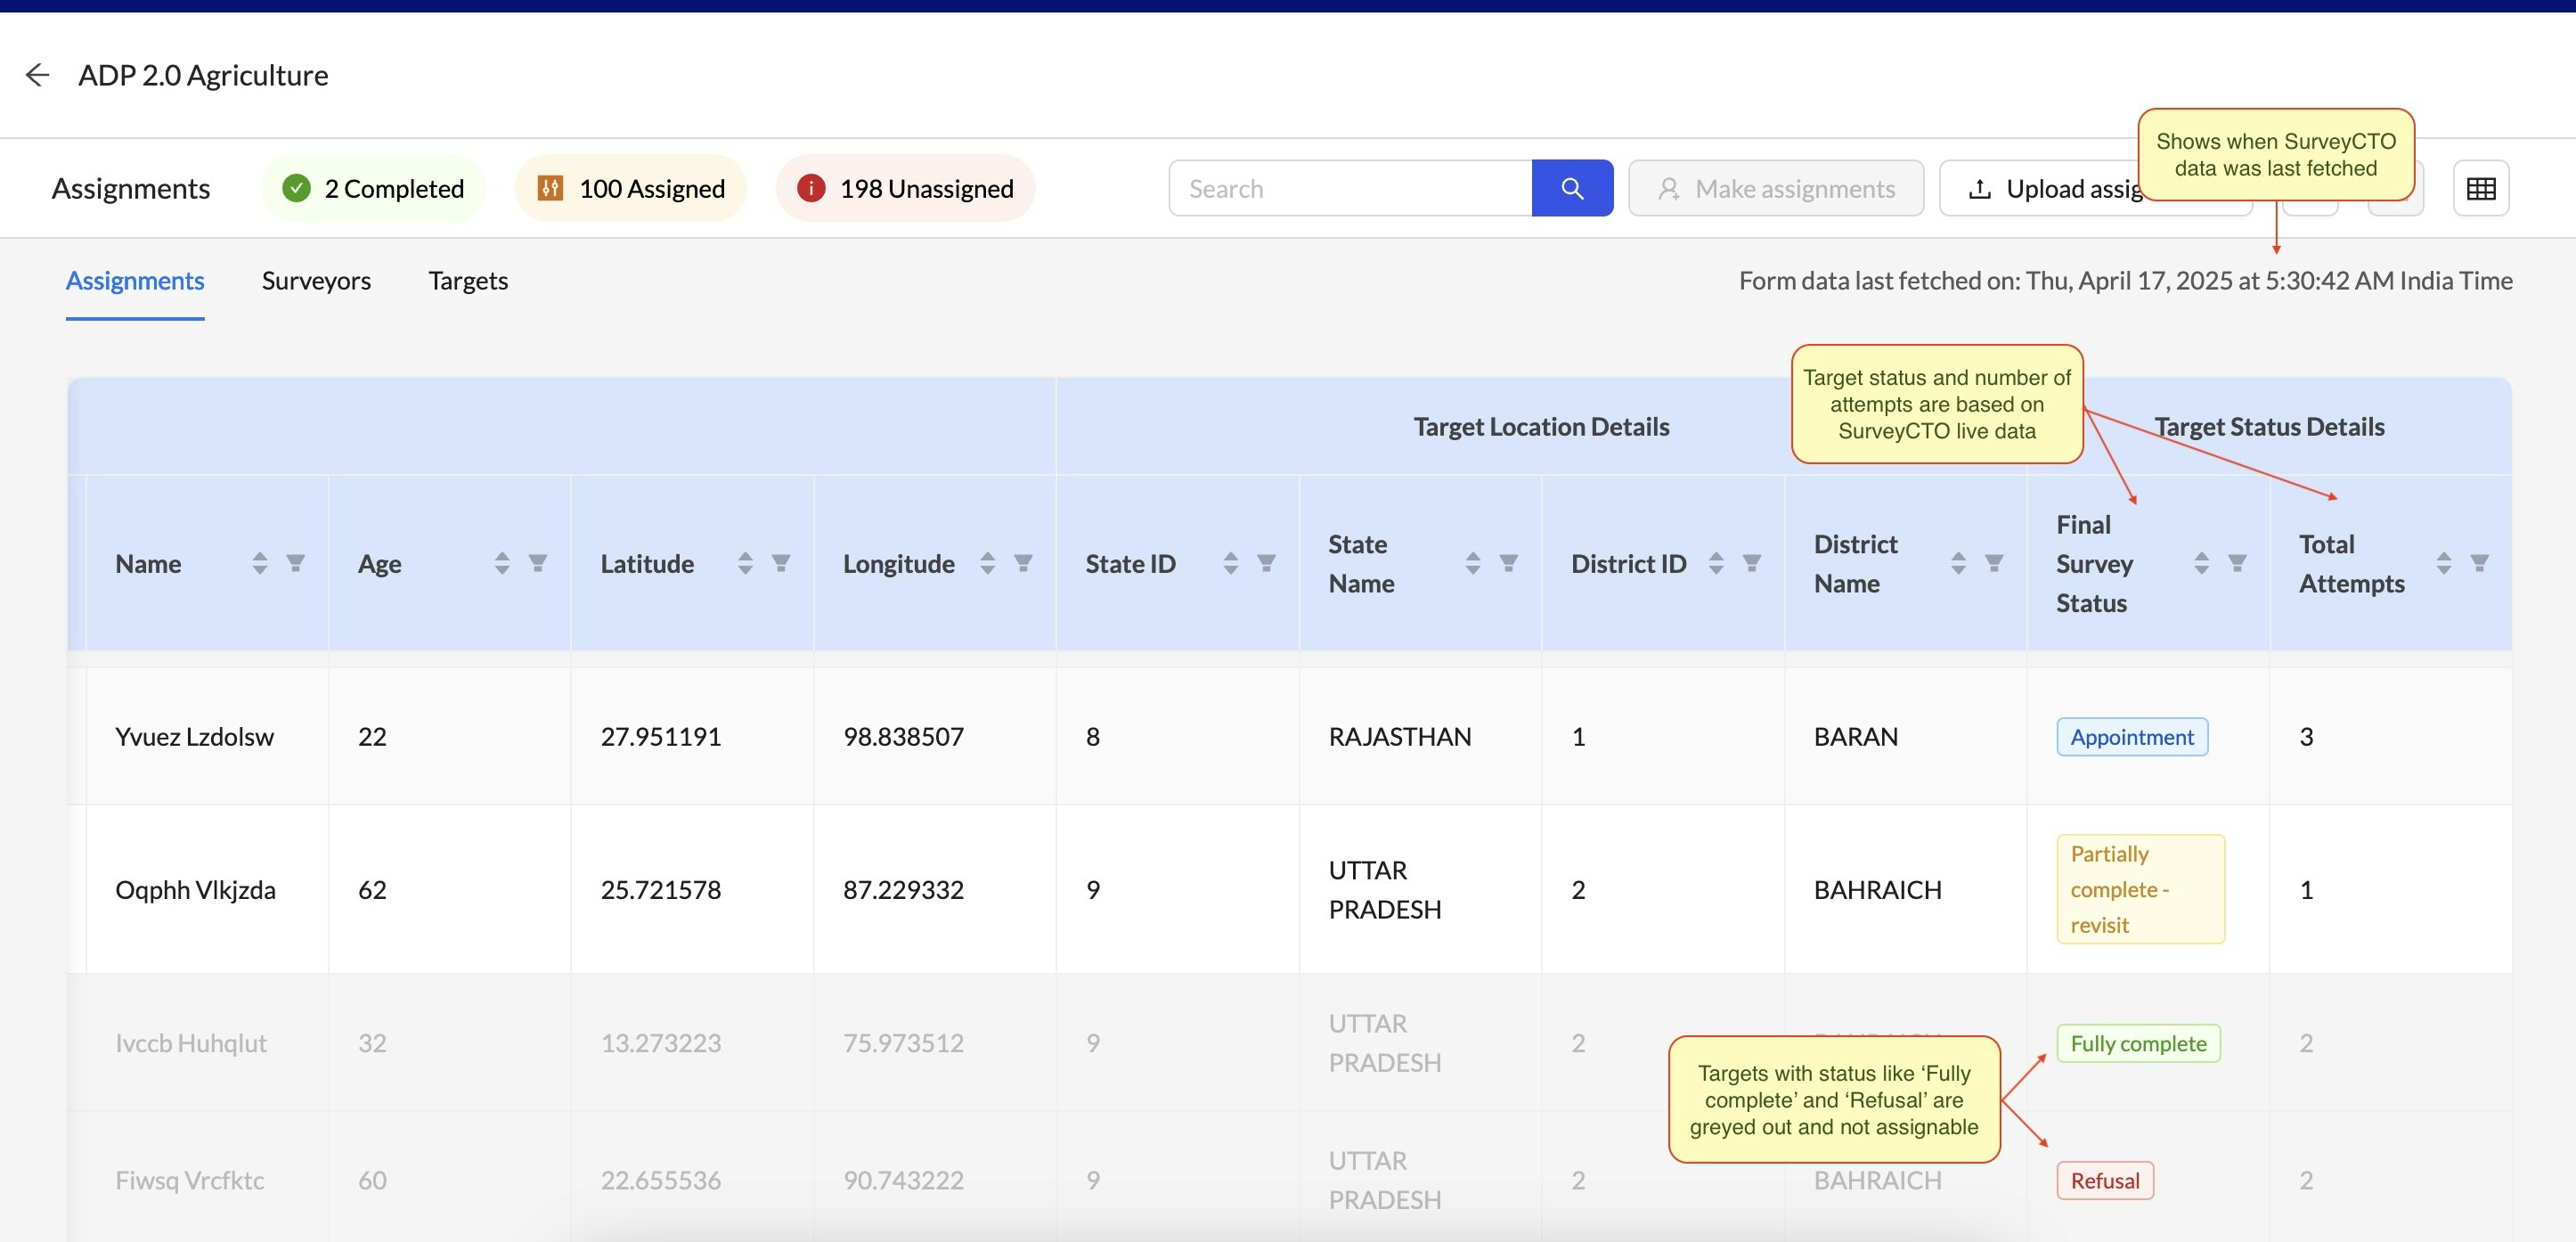The height and width of the screenshot is (1242, 2576).
Task: Click the back arrow beside ADP 2.0 Agriculture
Action: pos(37,75)
